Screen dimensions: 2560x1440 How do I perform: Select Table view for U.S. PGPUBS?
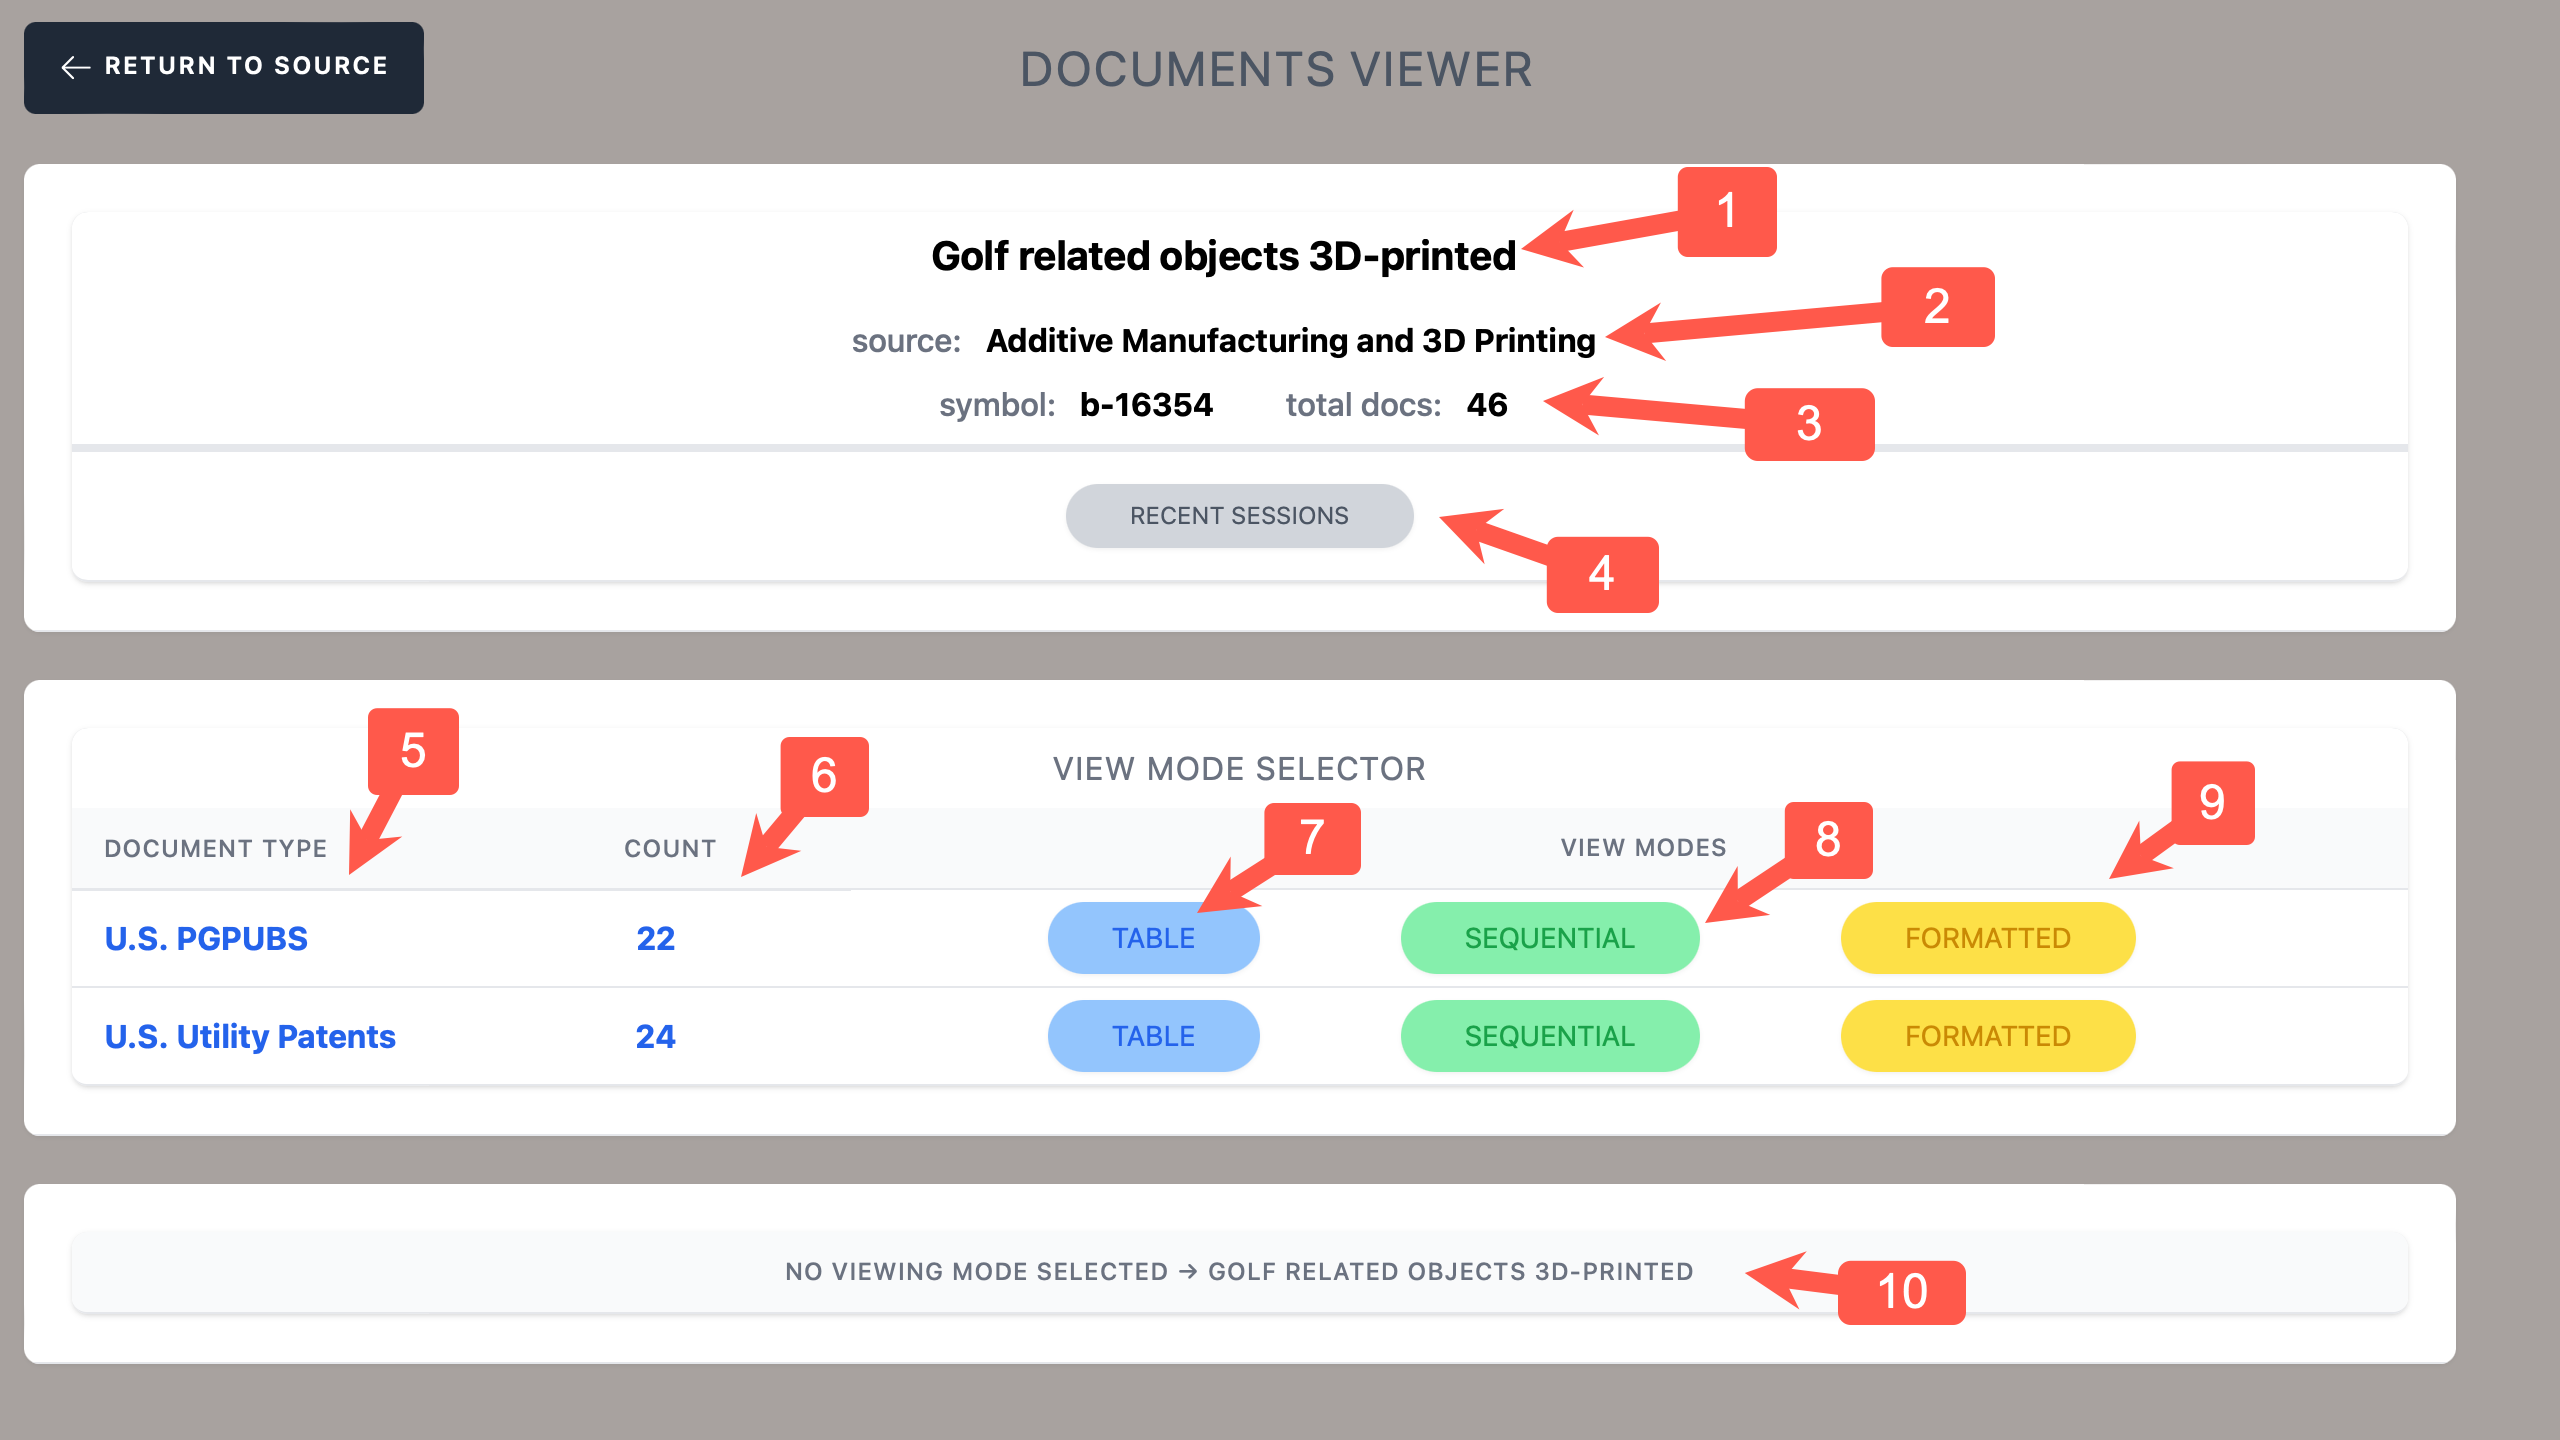coord(1153,938)
